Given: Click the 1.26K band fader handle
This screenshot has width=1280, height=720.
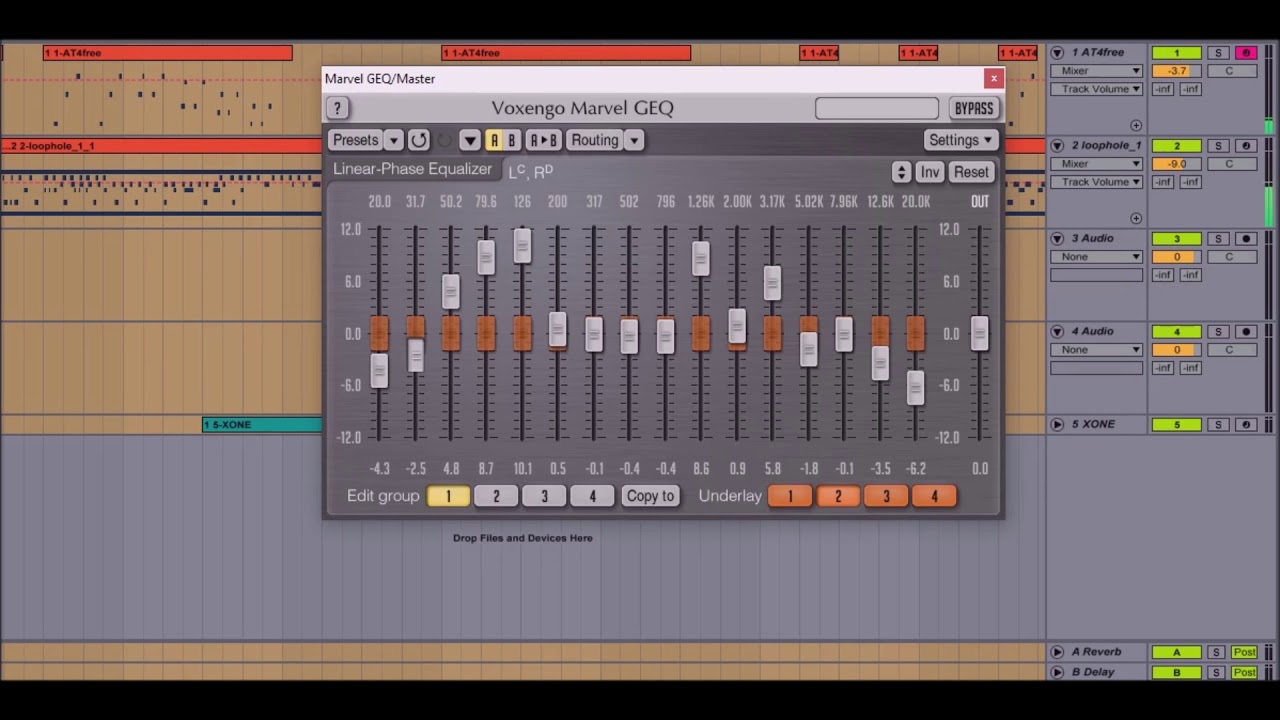Looking at the screenshot, I should pyautogui.click(x=701, y=259).
